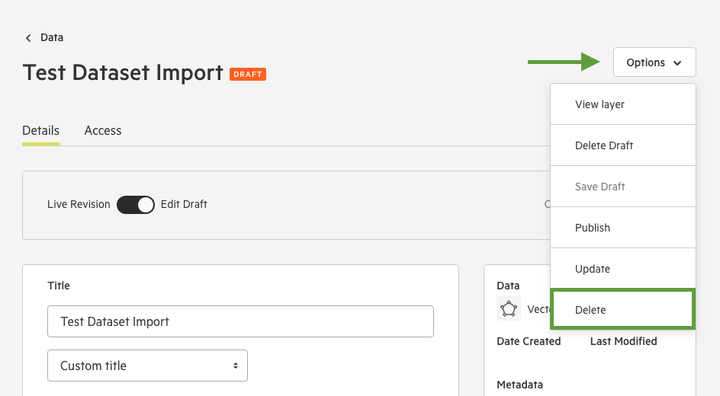
Task: Expand the Custom title dropdown
Action: [147, 366]
